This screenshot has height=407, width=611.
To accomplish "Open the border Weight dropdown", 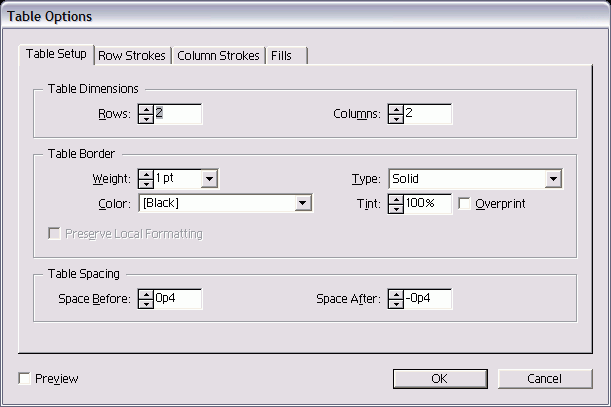I will [x=209, y=179].
